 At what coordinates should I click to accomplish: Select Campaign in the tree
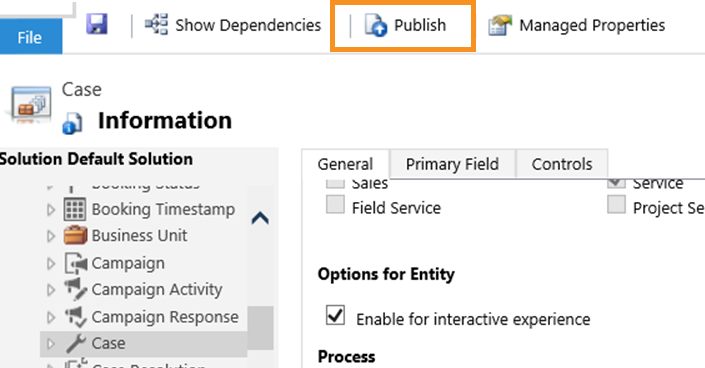click(128, 264)
